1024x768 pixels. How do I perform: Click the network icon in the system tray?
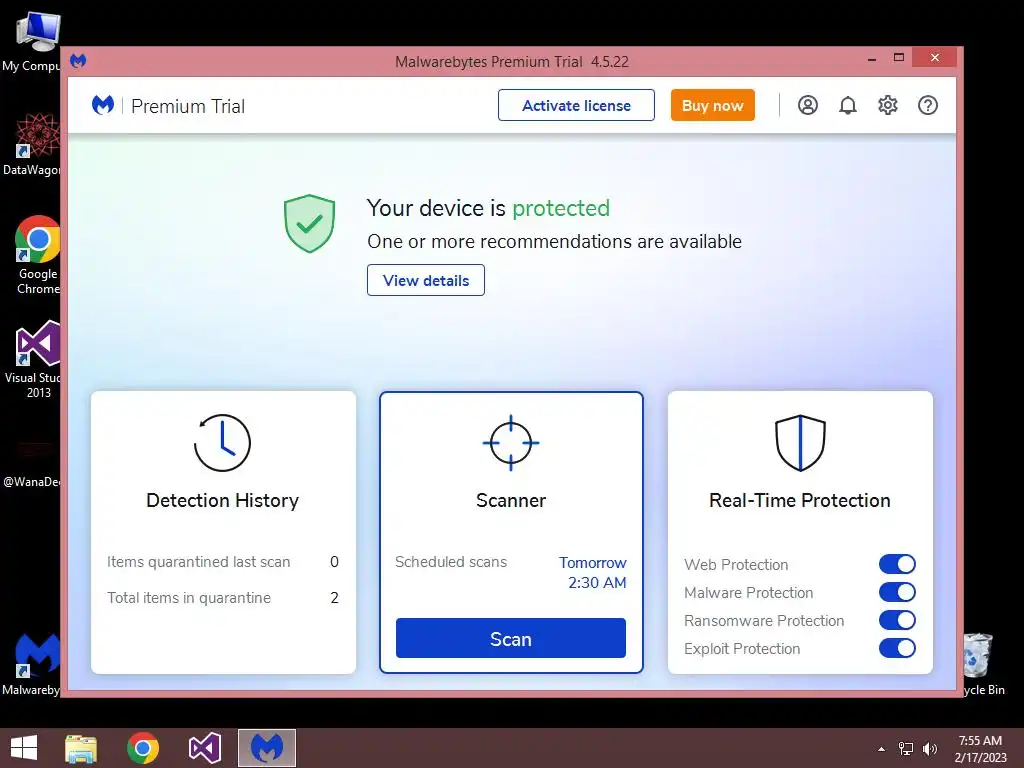click(906, 749)
